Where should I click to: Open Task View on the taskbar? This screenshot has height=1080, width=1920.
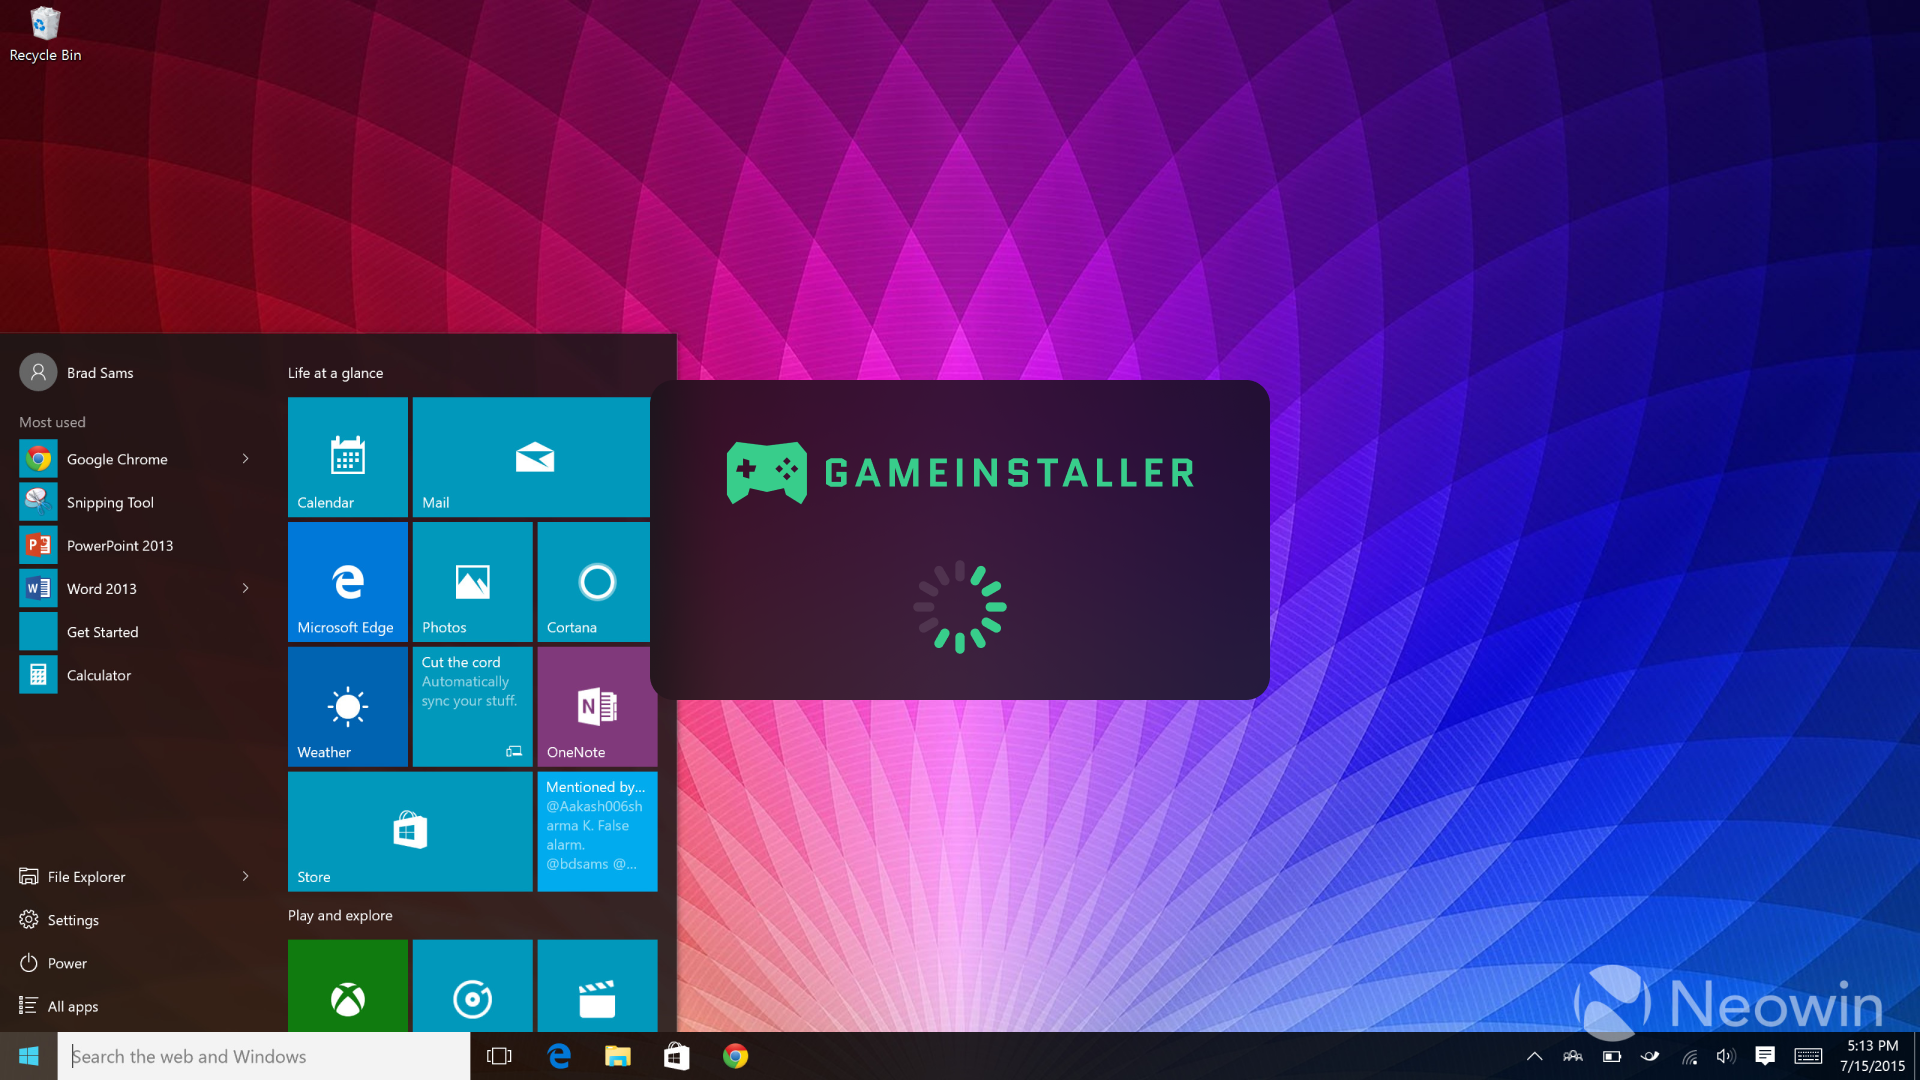point(499,1056)
